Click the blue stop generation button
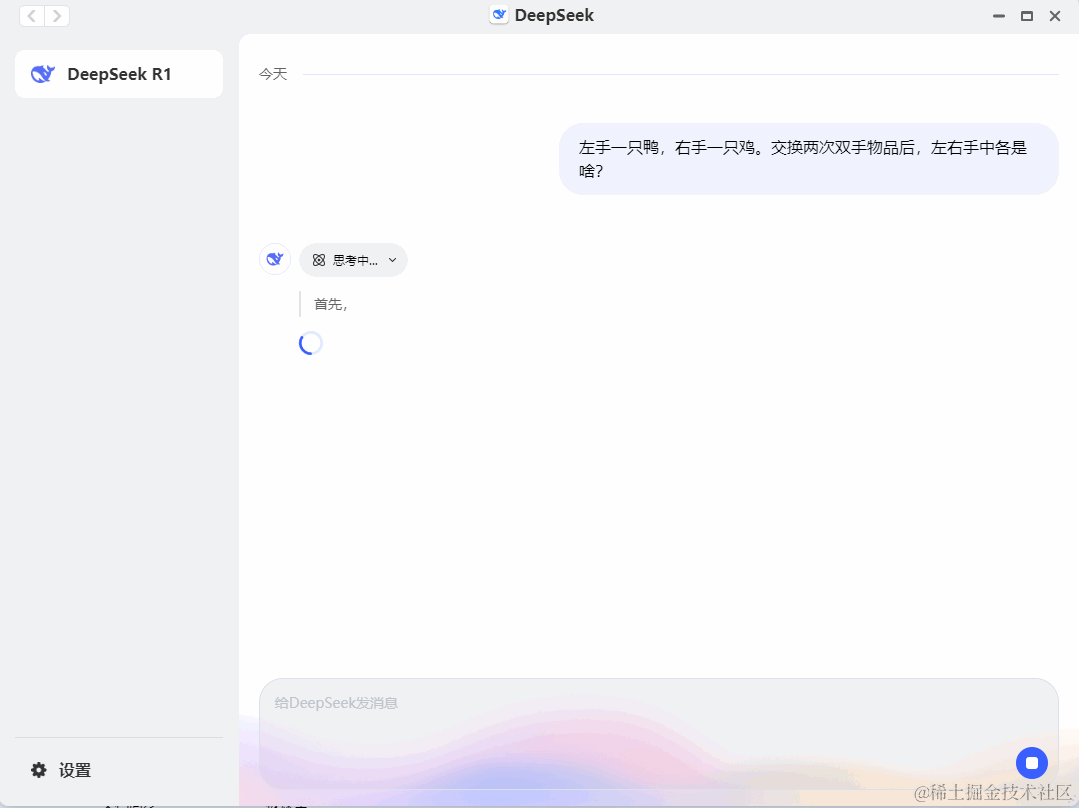The width and height of the screenshot is (1079, 808). pyautogui.click(x=1031, y=762)
